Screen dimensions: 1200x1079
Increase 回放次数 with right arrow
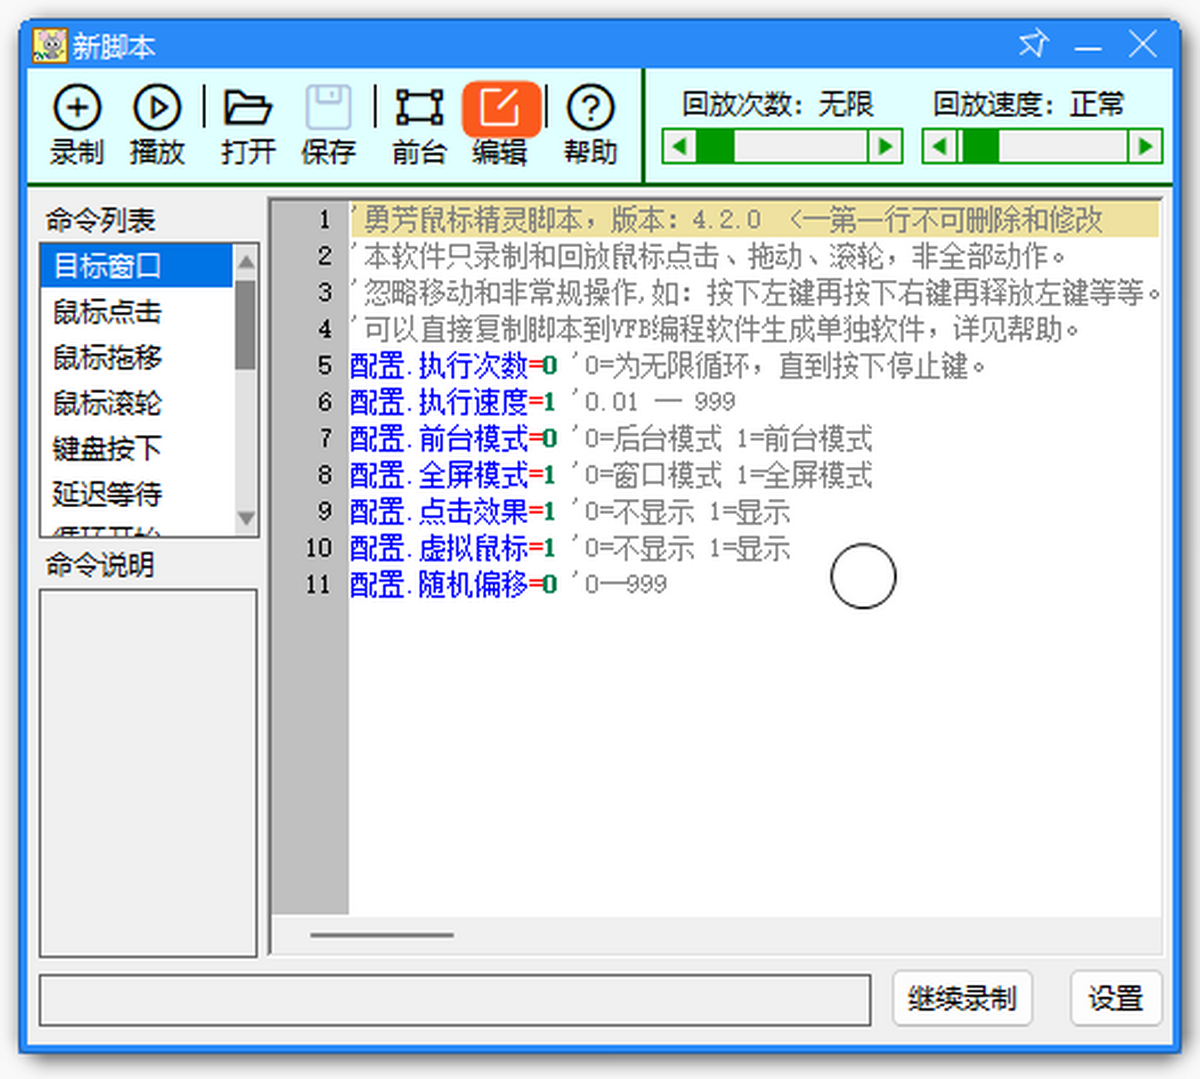point(885,147)
